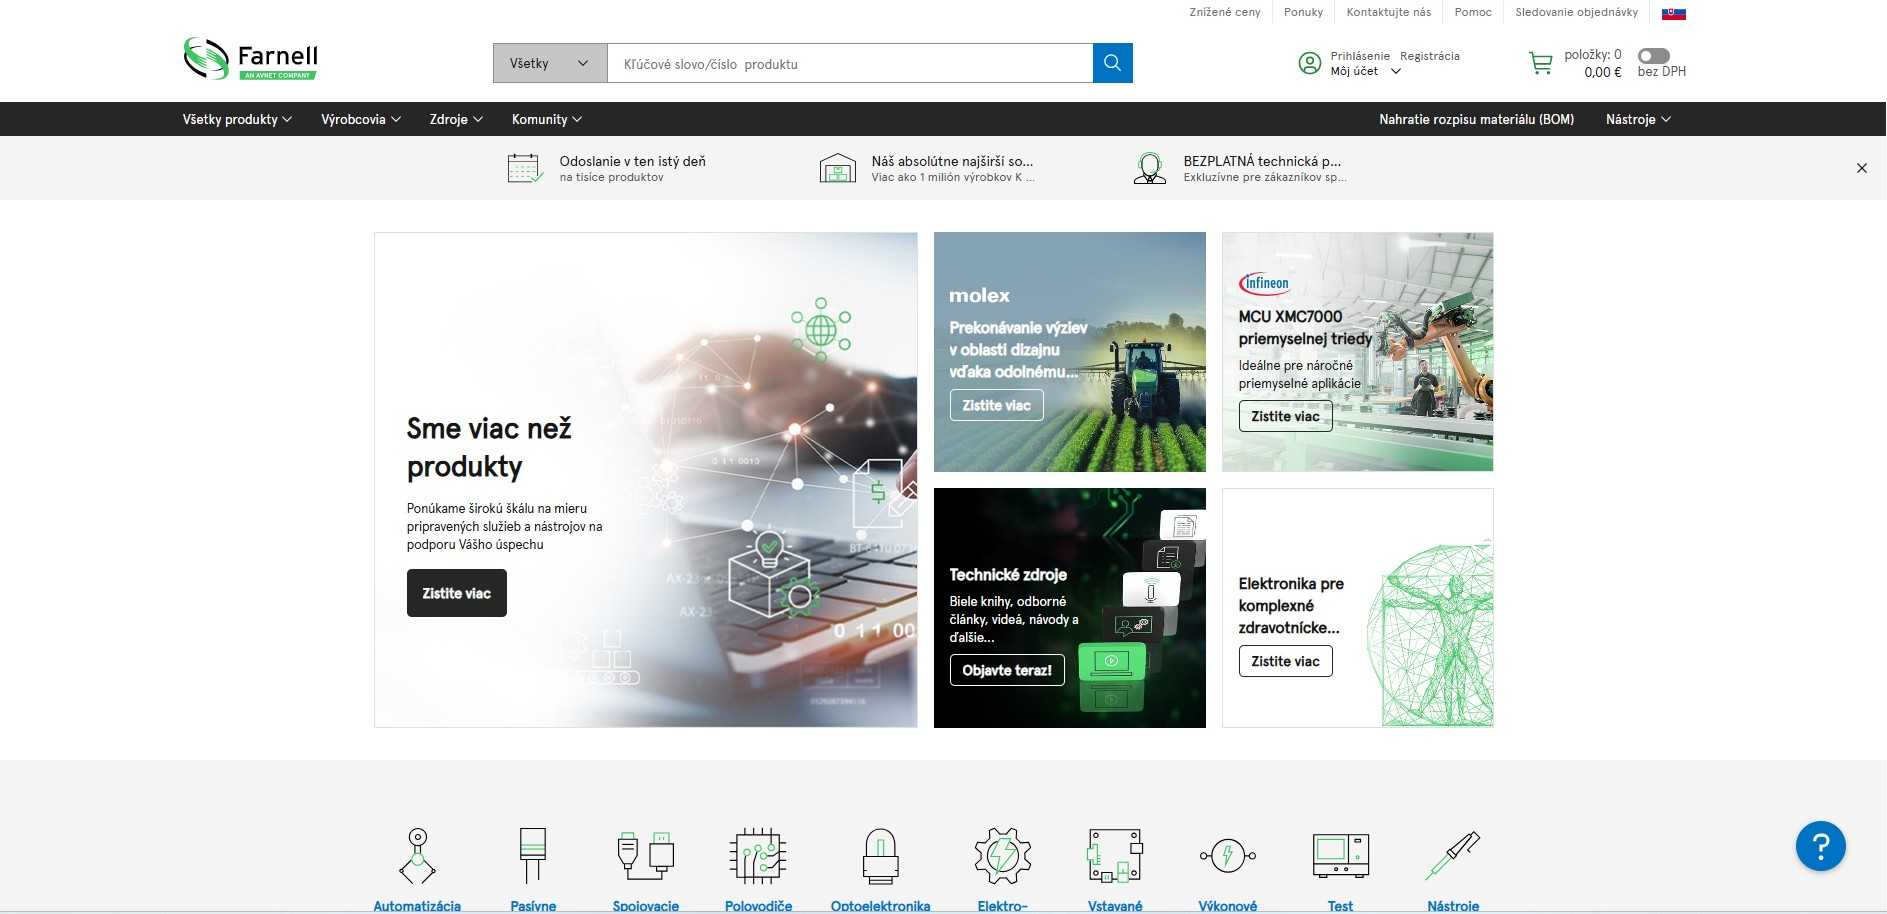Open the Sledovanie objednávky link
This screenshot has width=1887, height=914.
[1576, 11]
